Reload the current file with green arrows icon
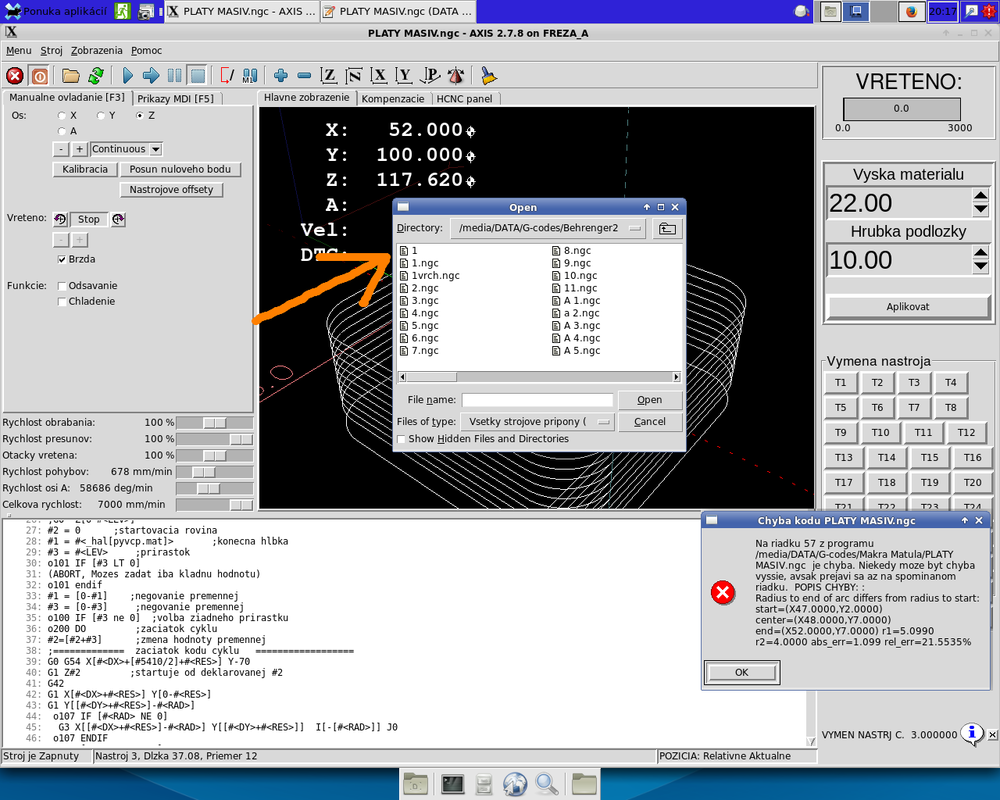The image size is (1000, 800). (96, 75)
